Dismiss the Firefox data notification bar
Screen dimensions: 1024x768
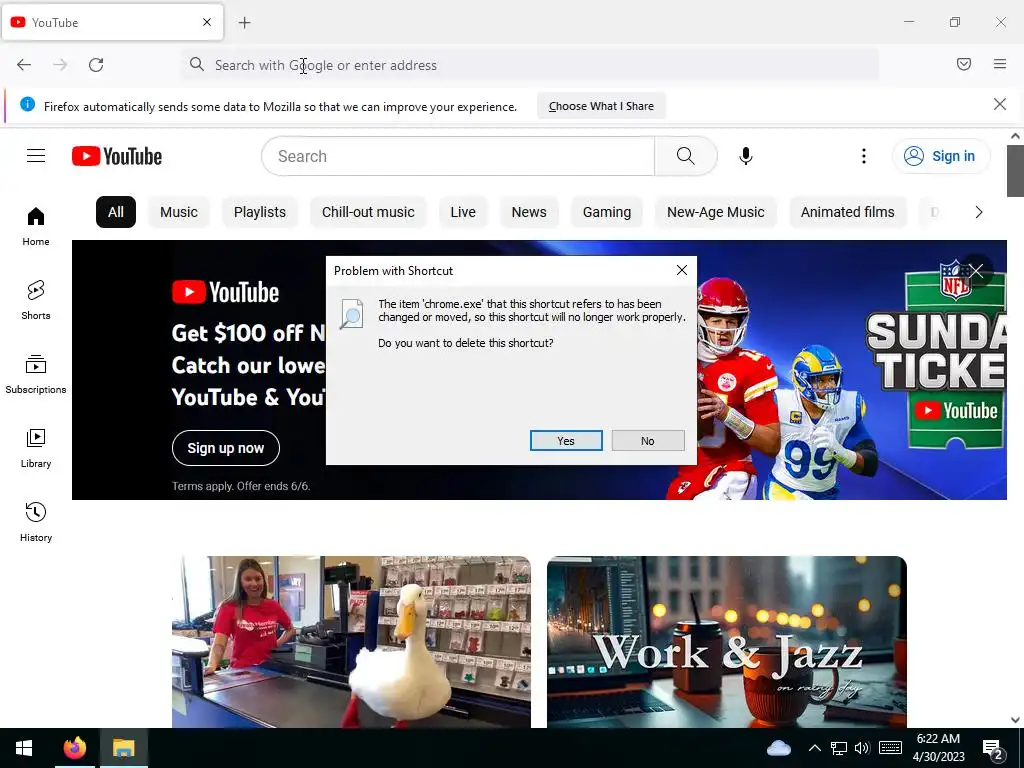pyautogui.click(x=1000, y=104)
